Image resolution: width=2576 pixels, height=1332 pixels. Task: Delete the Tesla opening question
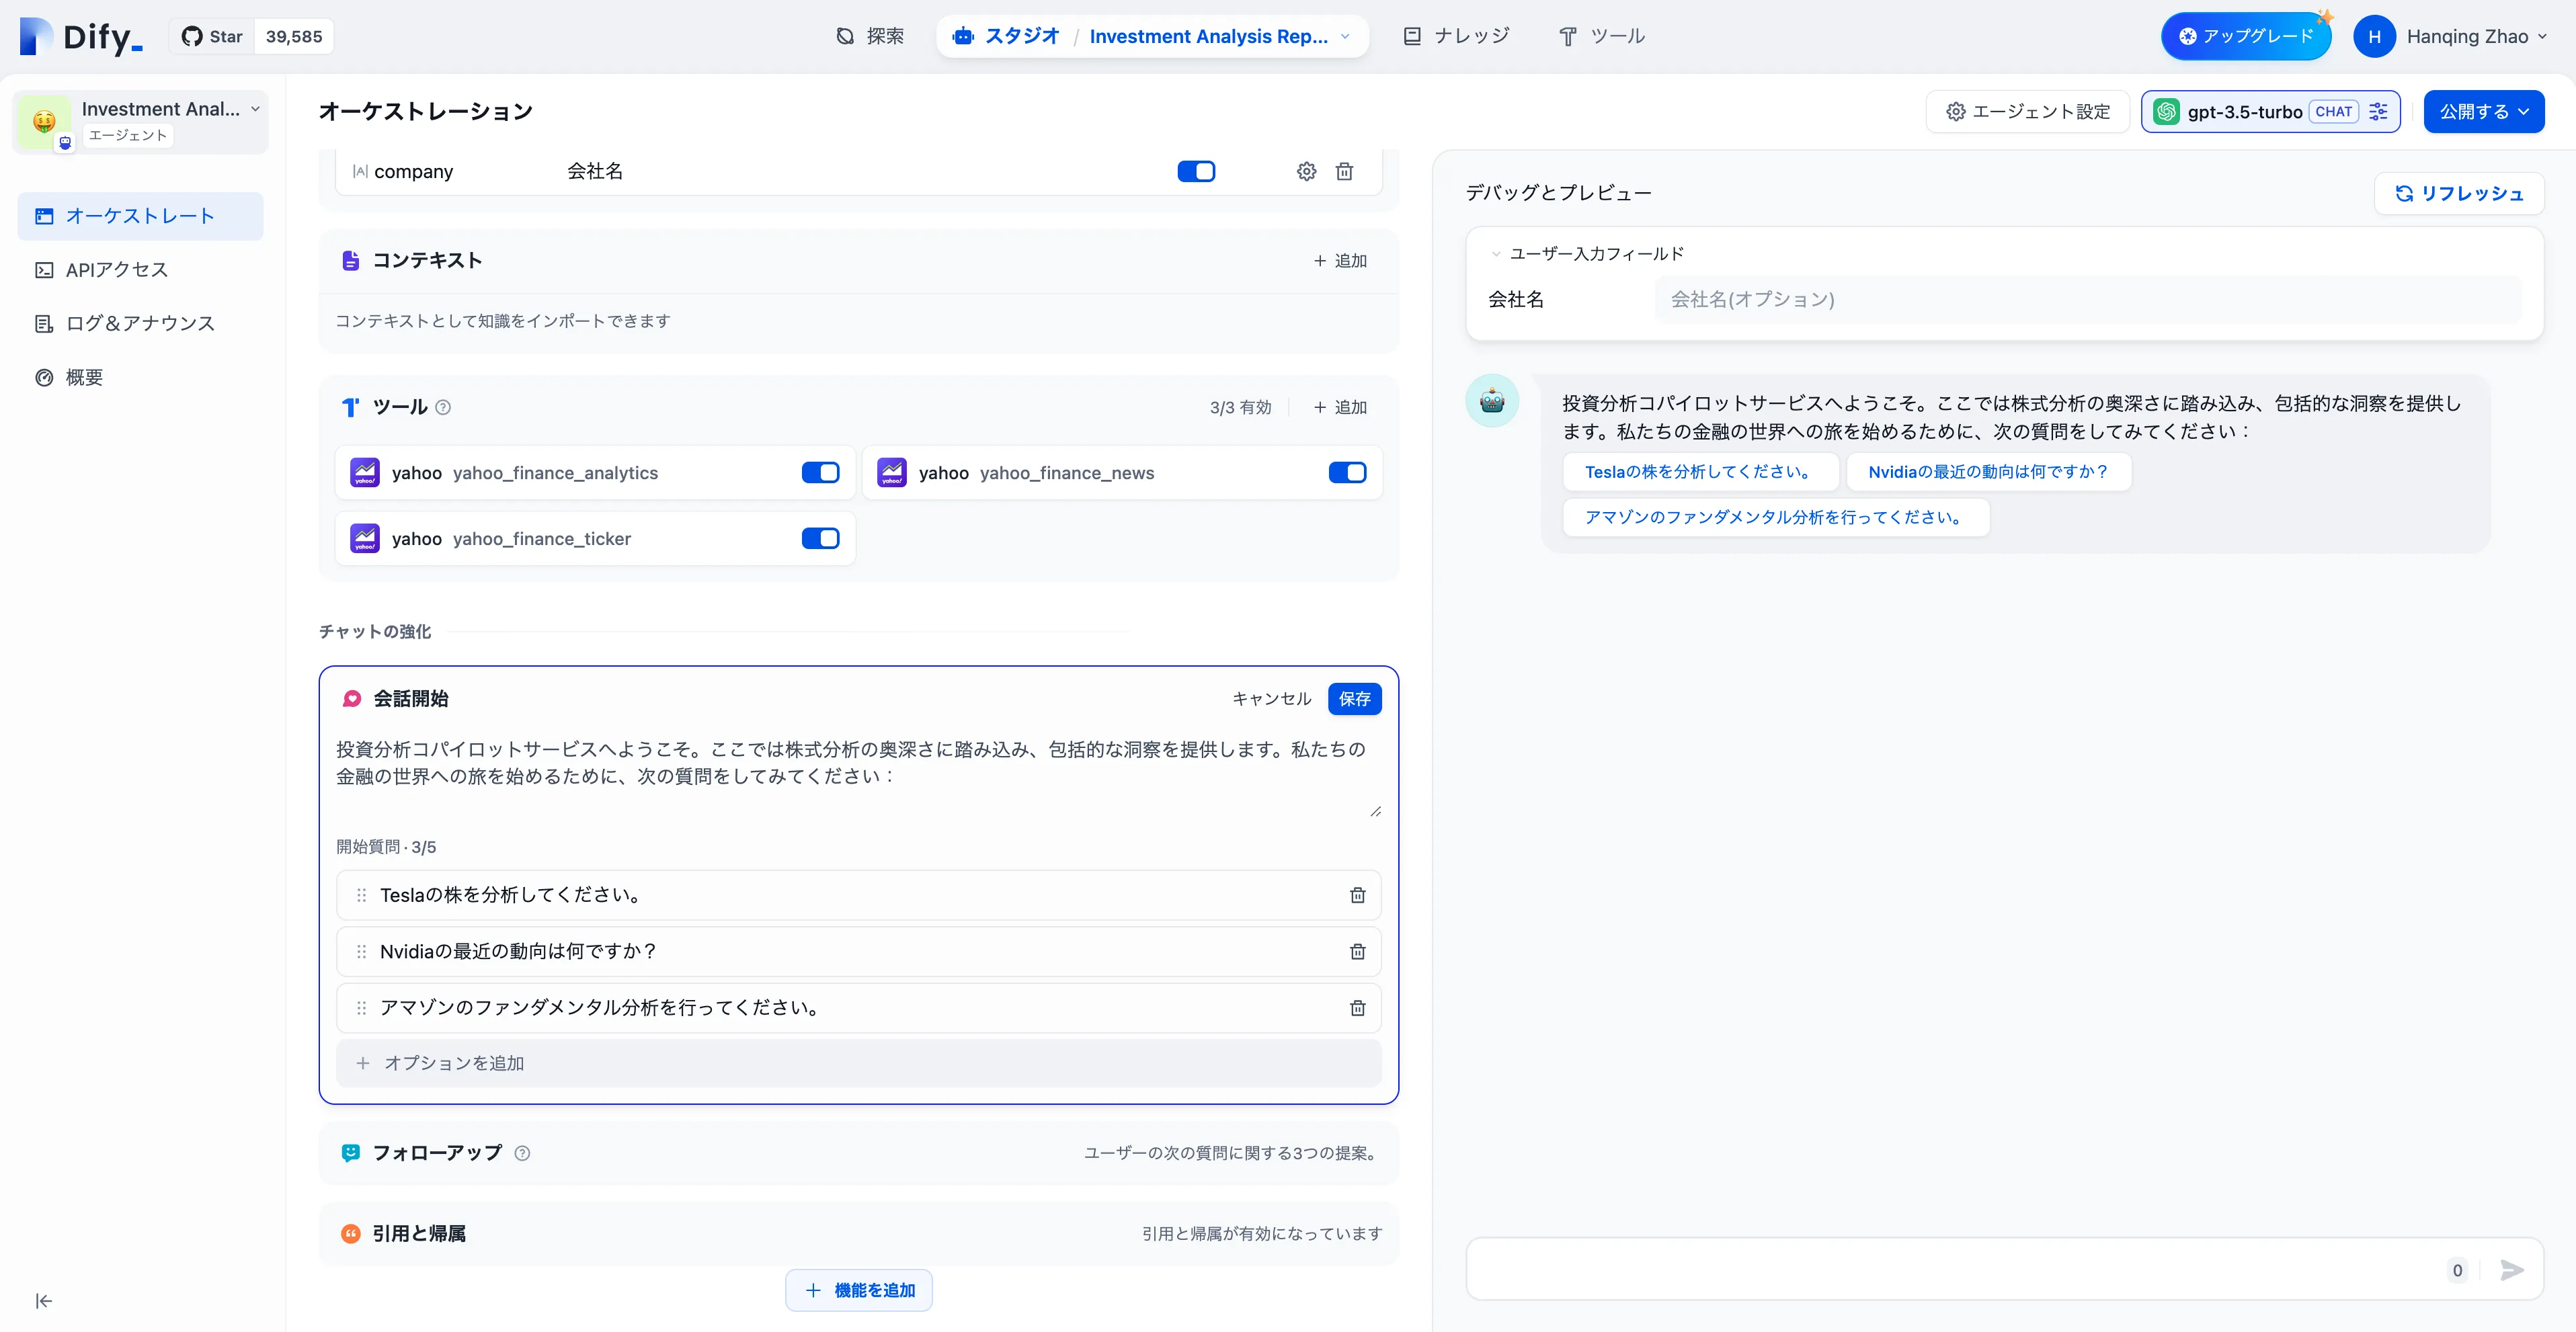(x=1357, y=895)
